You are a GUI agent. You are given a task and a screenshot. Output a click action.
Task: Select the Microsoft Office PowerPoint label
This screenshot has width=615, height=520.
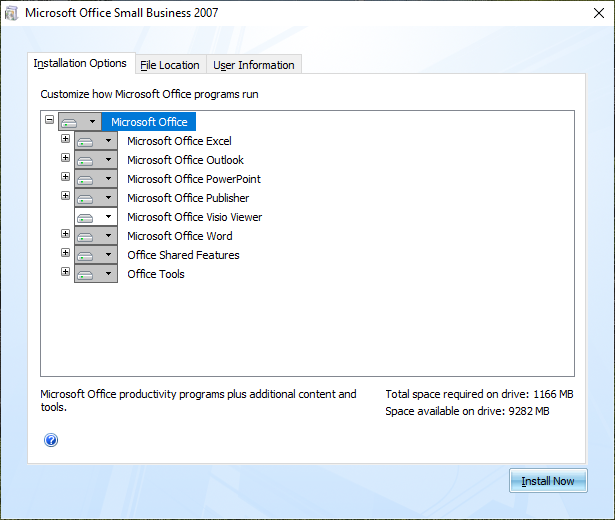click(194, 179)
